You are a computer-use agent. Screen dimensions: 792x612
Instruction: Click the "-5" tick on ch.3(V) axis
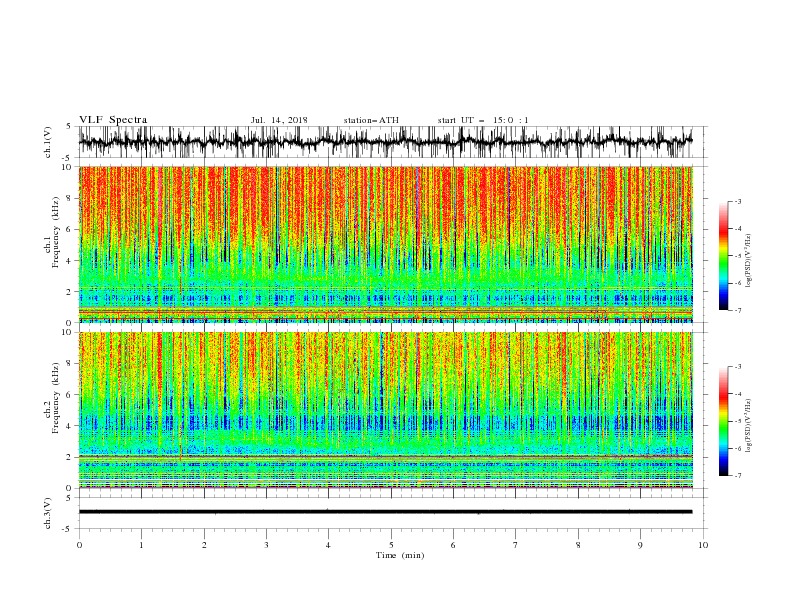coord(68,529)
